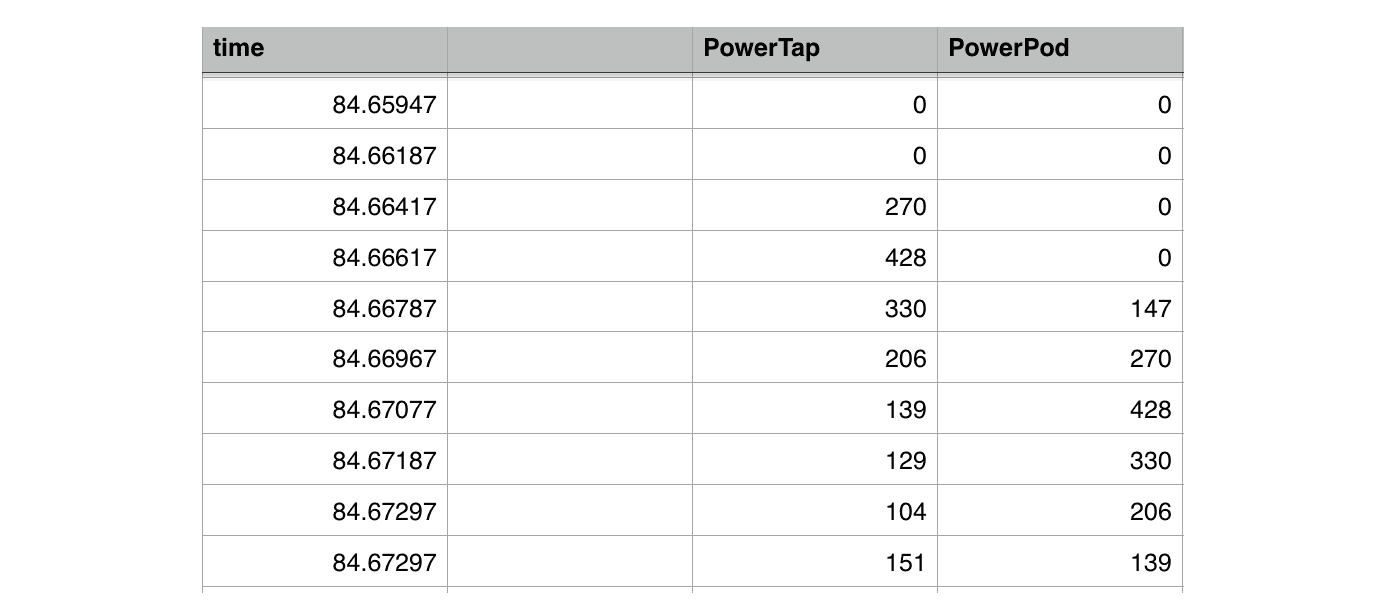Select the PowerTap cell with value 270
The image size is (1400, 600).
[x=905, y=207]
